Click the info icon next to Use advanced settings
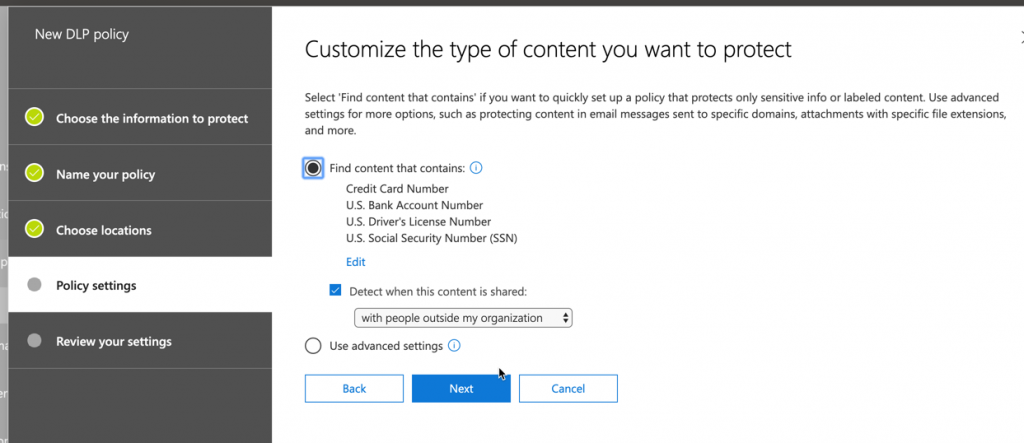Viewport: 1024px width, 443px height. (x=455, y=346)
